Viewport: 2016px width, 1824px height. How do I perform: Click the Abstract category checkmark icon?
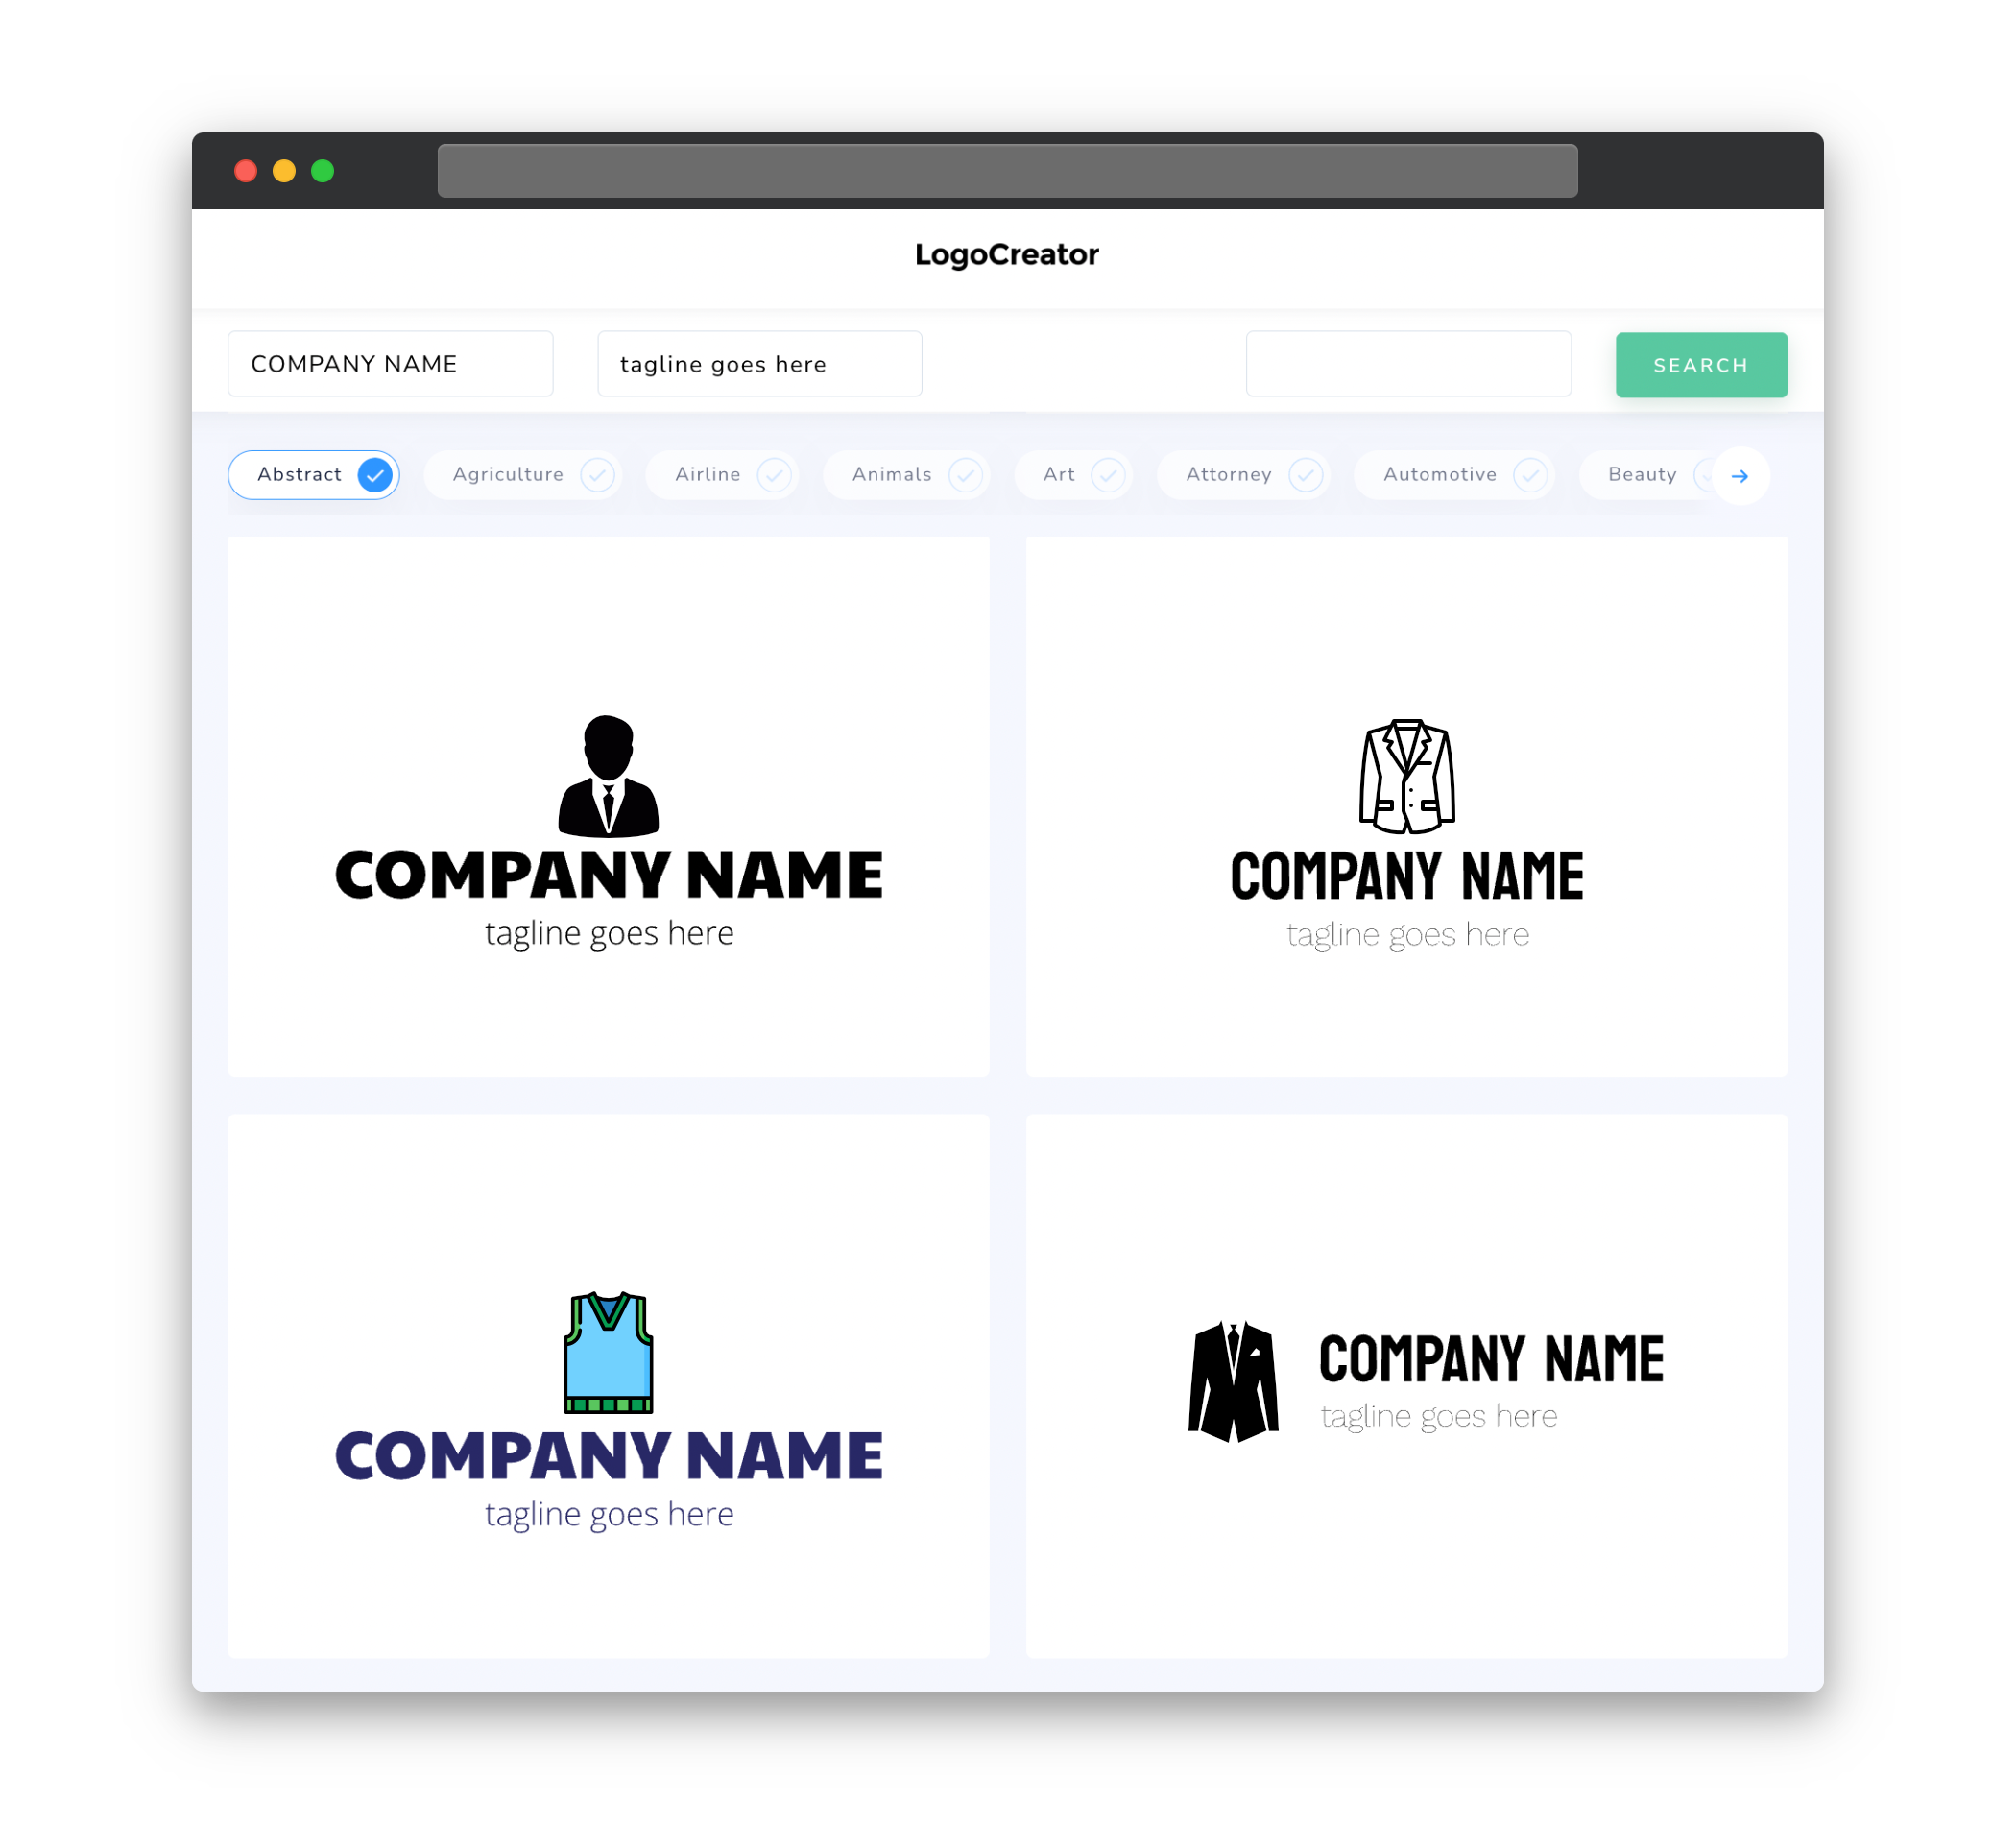point(375,474)
